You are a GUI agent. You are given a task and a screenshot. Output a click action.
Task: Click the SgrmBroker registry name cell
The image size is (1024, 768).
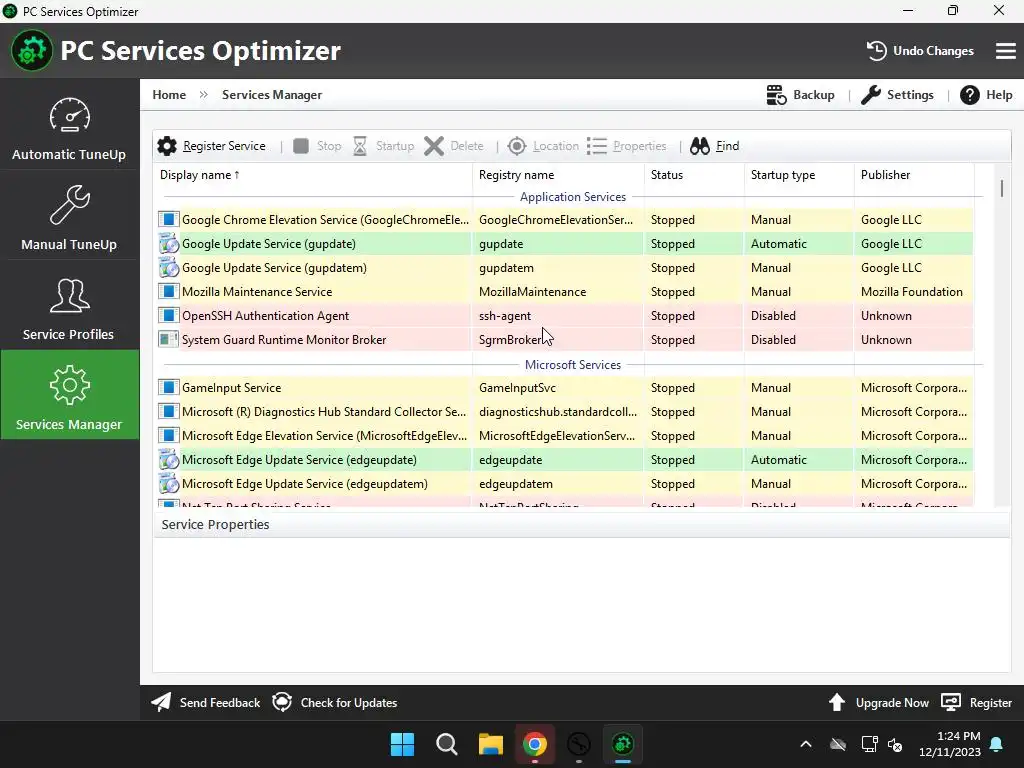point(558,340)
